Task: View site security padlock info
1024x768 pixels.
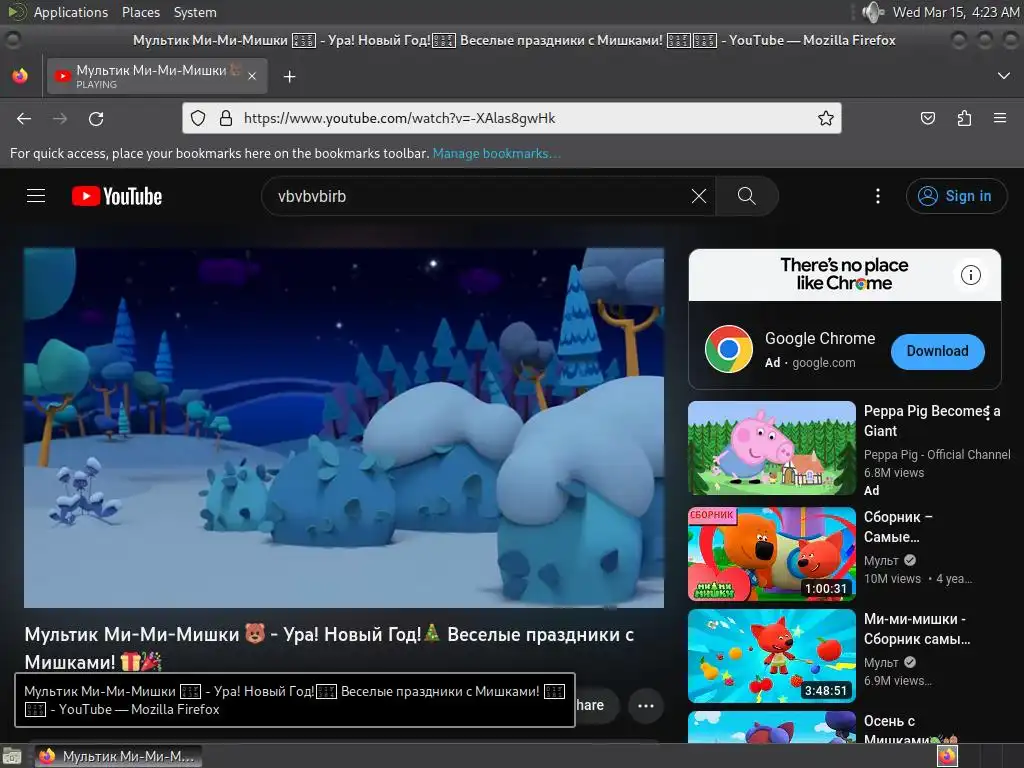Action: coord(226,118)
